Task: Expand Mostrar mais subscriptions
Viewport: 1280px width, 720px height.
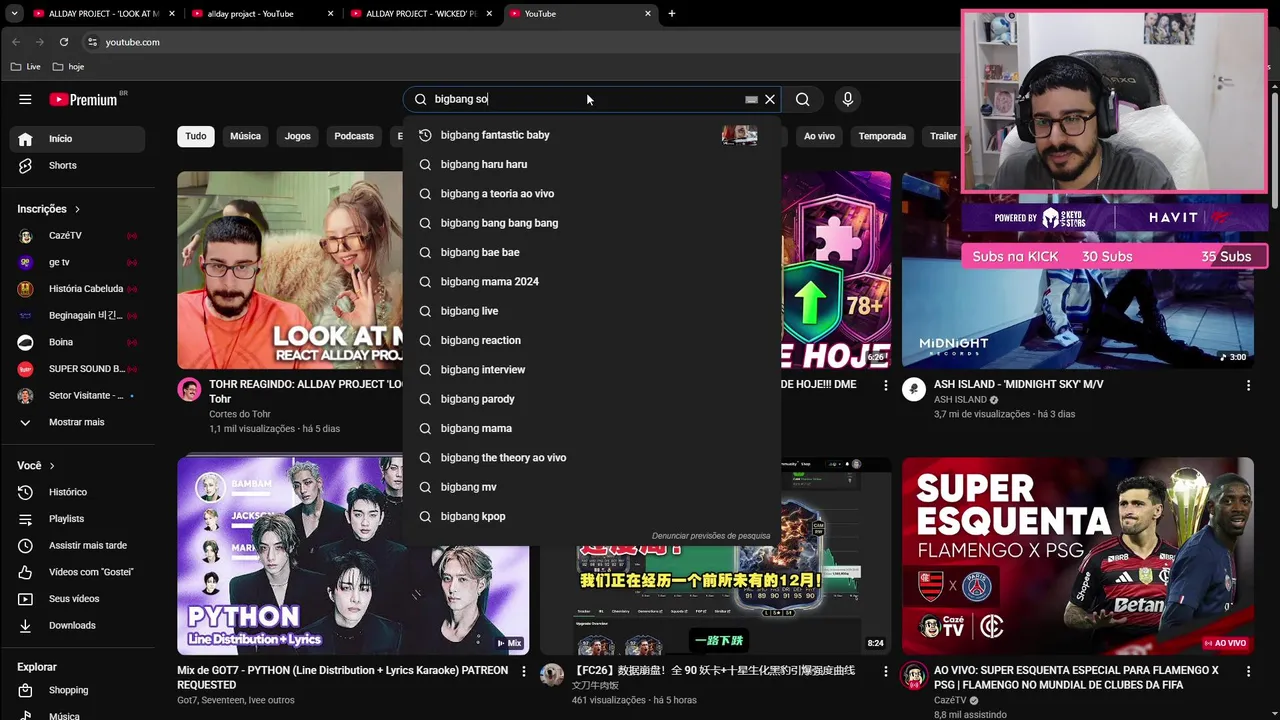Action: click(77, 422)
